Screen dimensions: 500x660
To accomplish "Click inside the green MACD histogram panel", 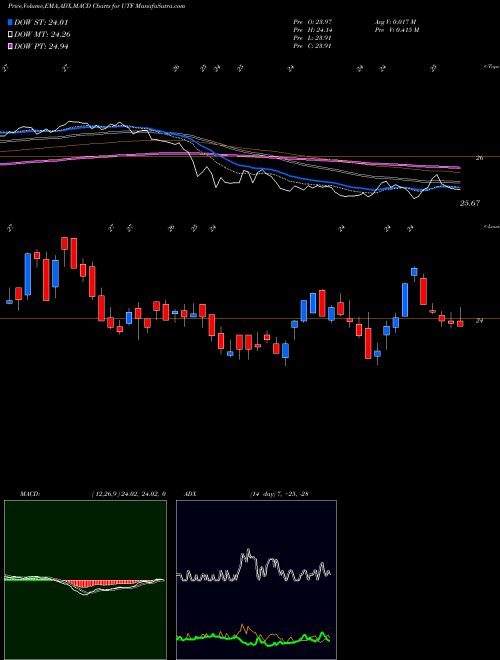I will click(x=85, y=580).
